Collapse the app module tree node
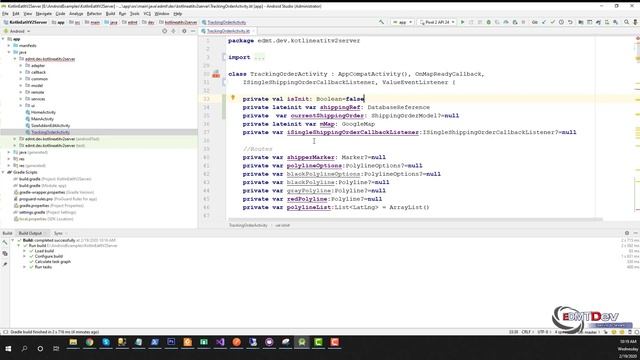 coord(3,39)
